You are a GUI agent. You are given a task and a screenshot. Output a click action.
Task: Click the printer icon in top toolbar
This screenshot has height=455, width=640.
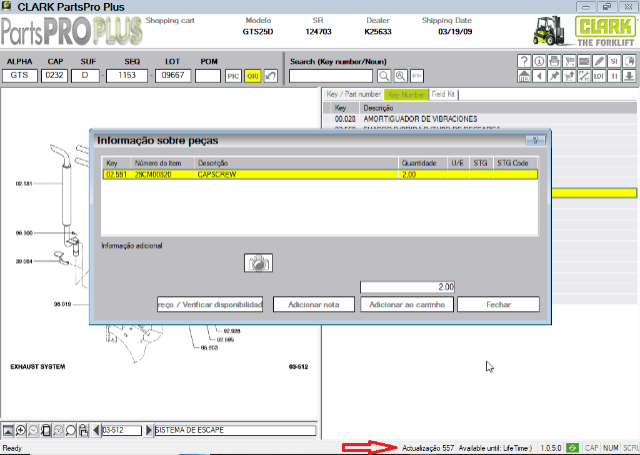point(554,61)
